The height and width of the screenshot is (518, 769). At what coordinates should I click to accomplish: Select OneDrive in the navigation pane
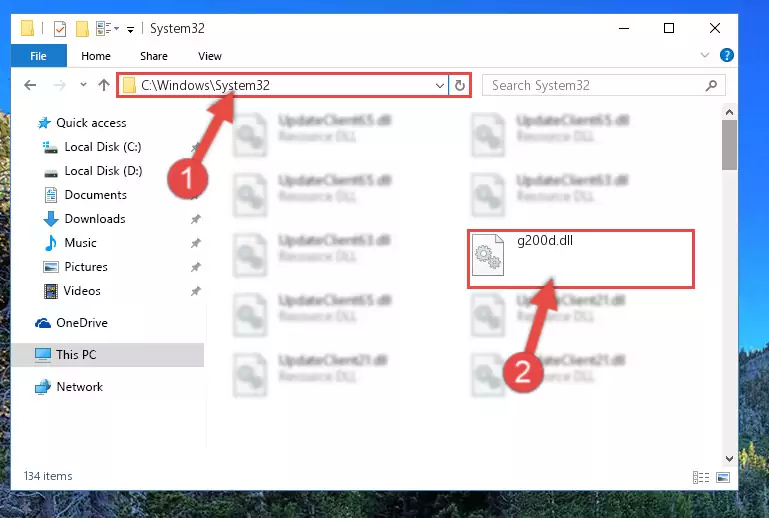[82, 323]
